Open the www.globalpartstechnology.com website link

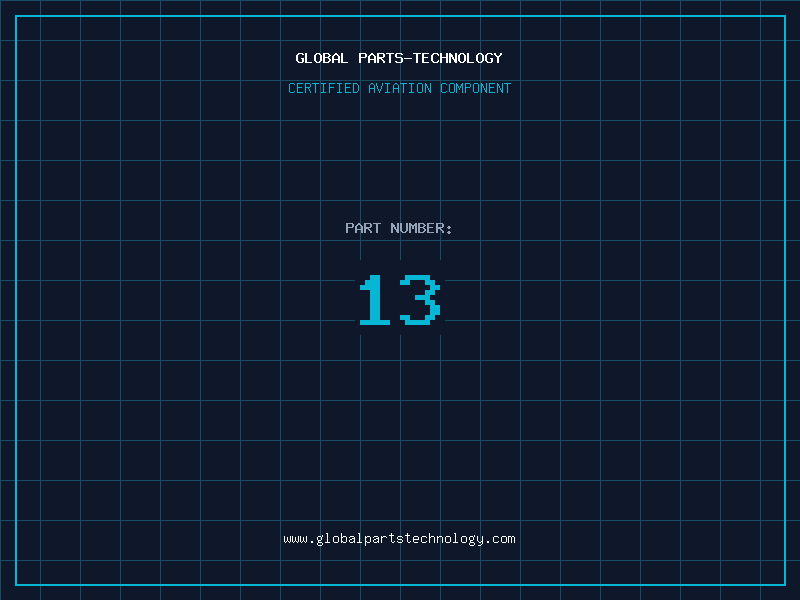[399, 539]
